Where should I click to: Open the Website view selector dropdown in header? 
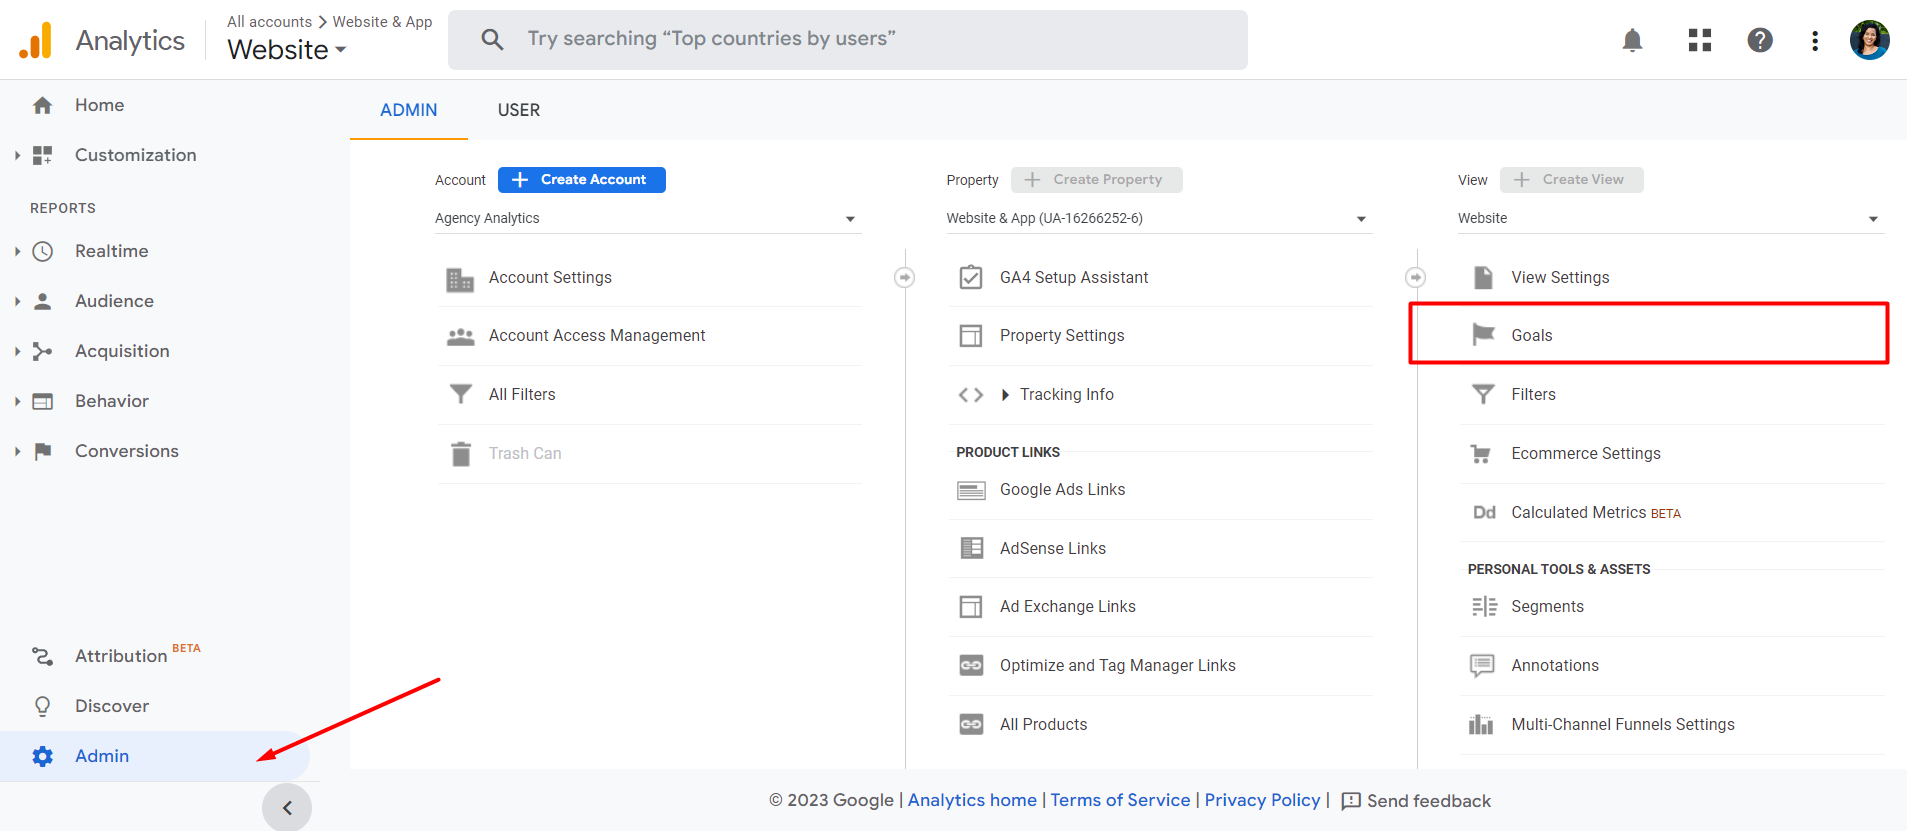point(287,49)
